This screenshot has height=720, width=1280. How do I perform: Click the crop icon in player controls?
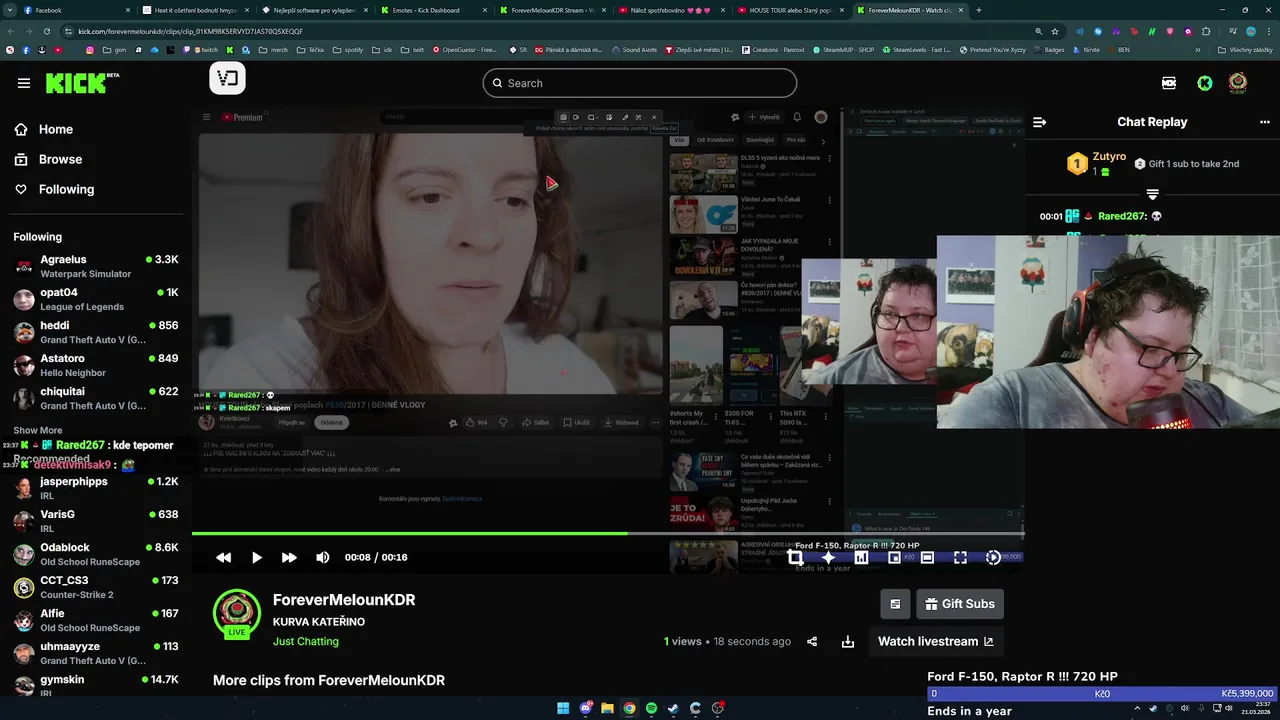tap(795, 557)
